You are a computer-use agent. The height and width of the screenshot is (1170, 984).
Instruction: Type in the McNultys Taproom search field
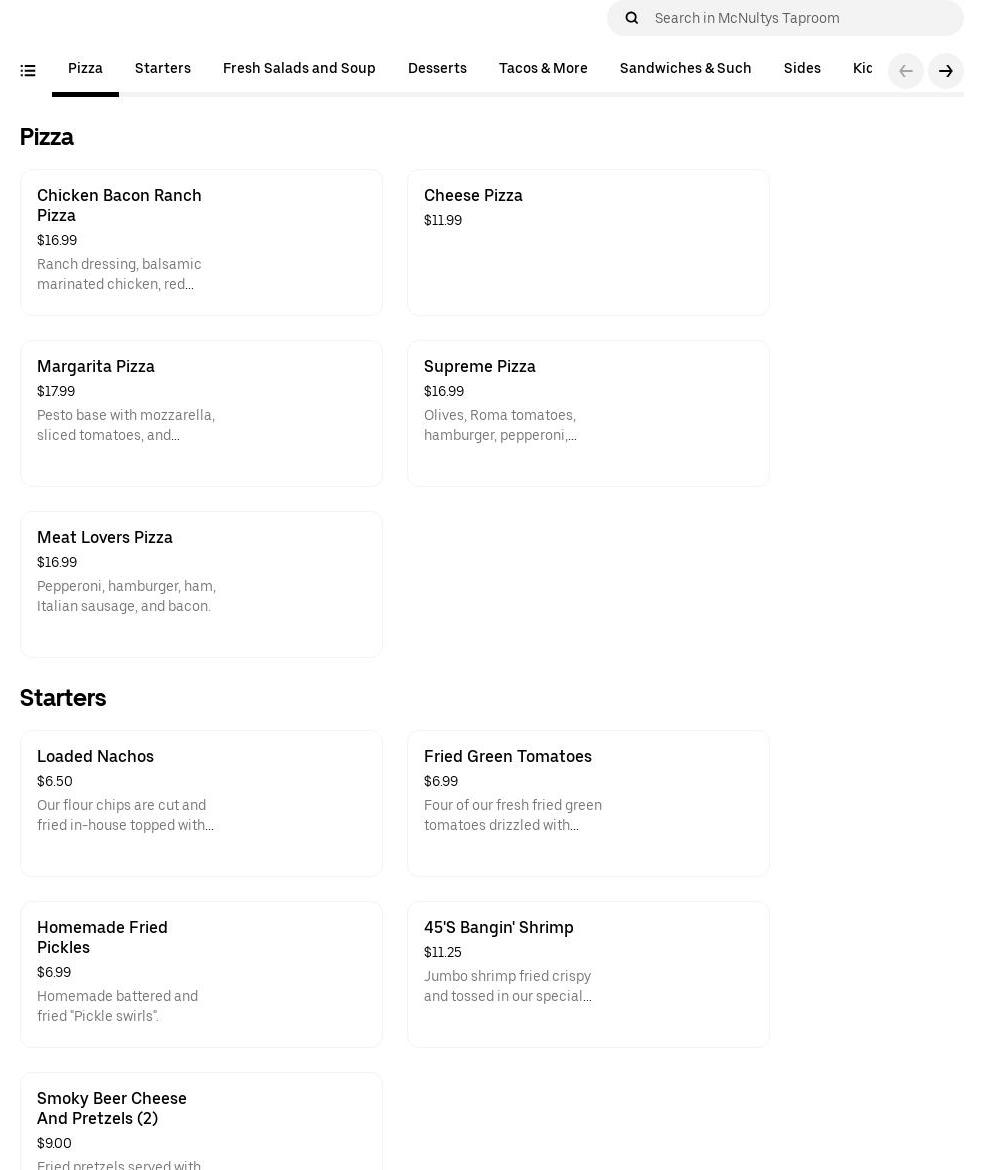point(800,18)
